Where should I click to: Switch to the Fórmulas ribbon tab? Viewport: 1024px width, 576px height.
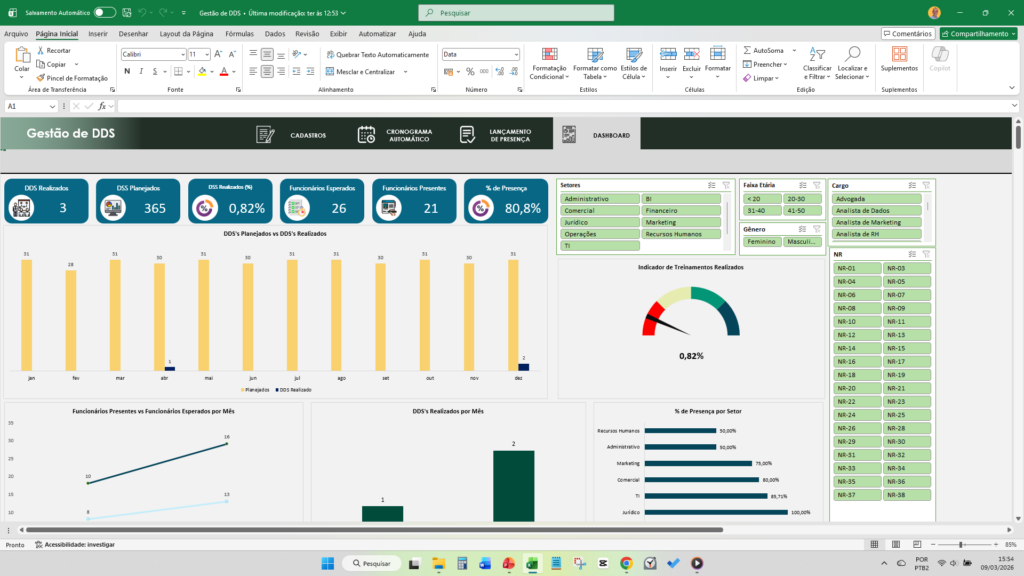tap(239, 33)
